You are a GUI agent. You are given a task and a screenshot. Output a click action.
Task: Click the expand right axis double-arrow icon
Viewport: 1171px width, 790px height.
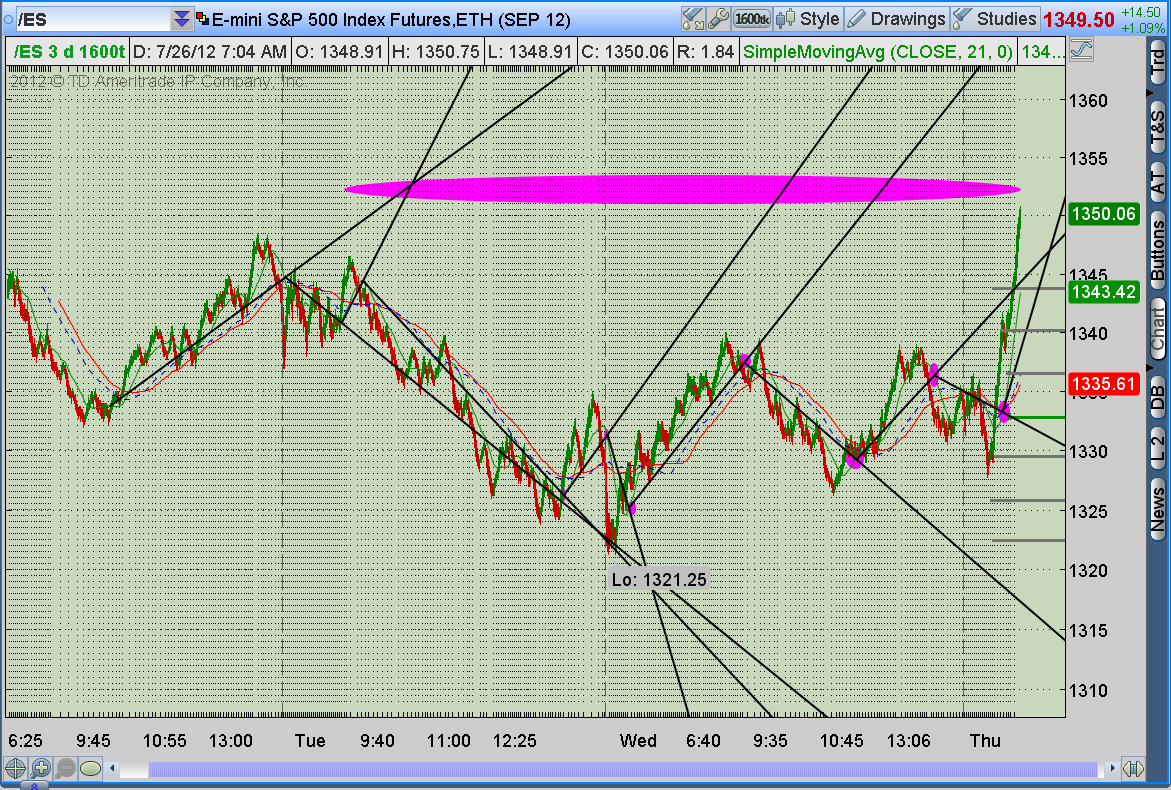click(x=1133, y=768)
